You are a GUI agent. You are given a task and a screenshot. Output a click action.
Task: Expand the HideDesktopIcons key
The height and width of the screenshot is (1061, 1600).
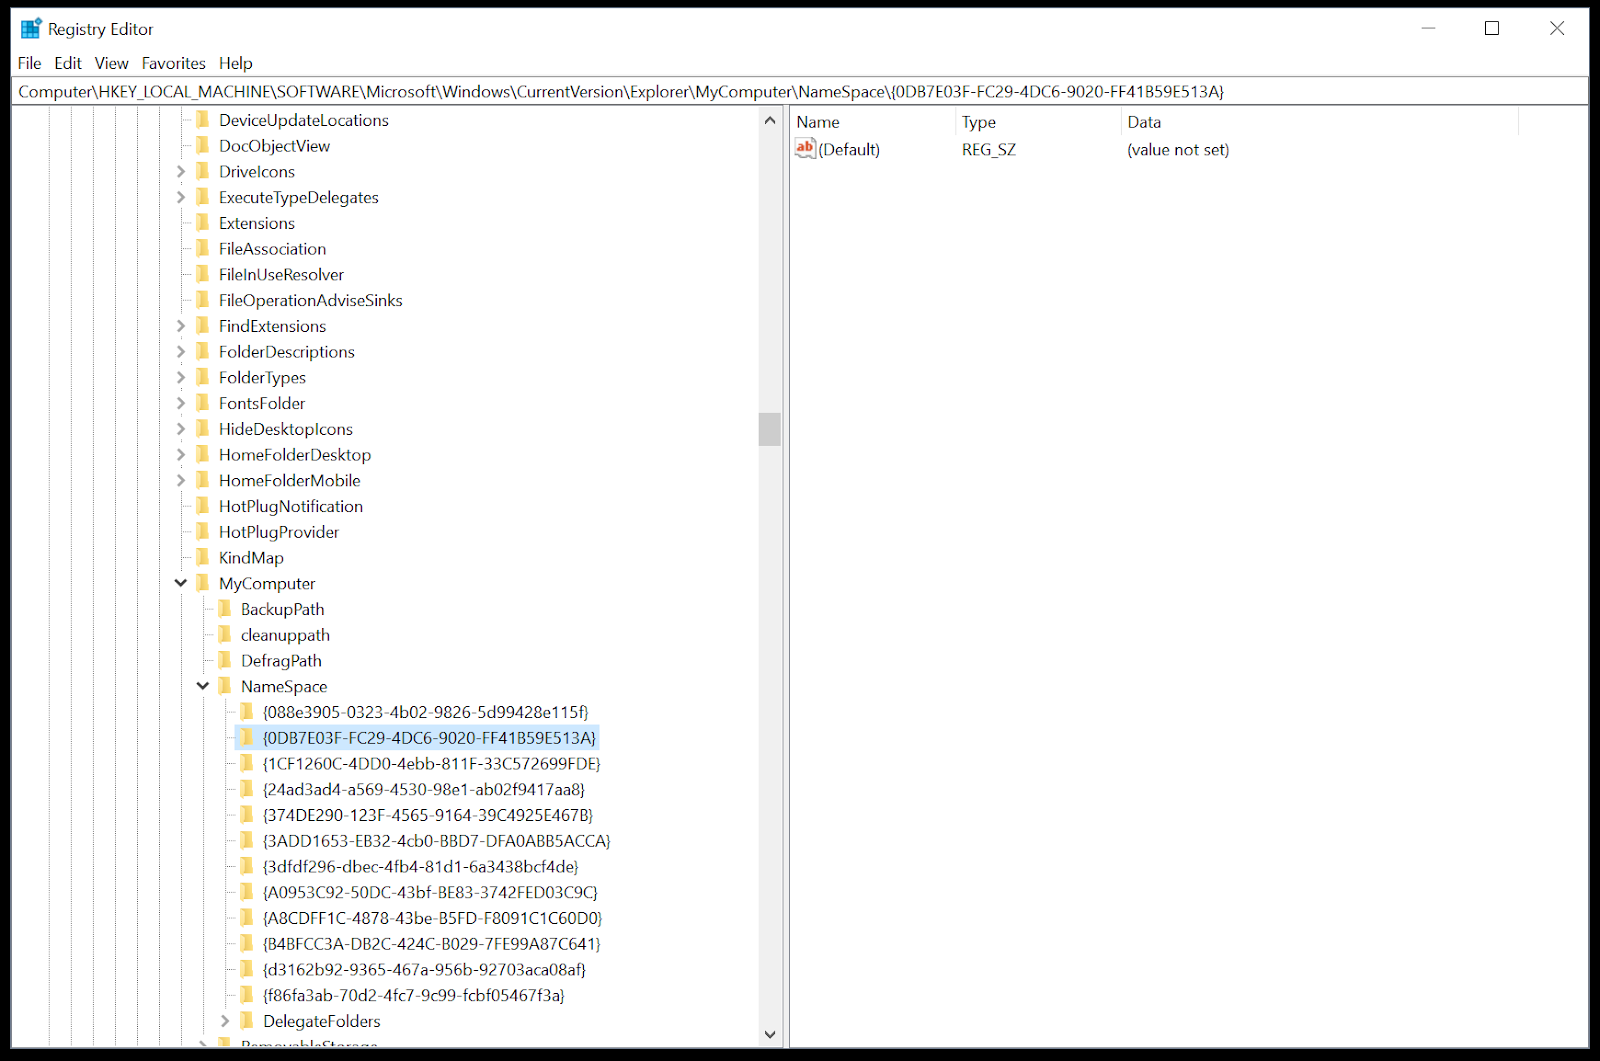click(181, 429)
